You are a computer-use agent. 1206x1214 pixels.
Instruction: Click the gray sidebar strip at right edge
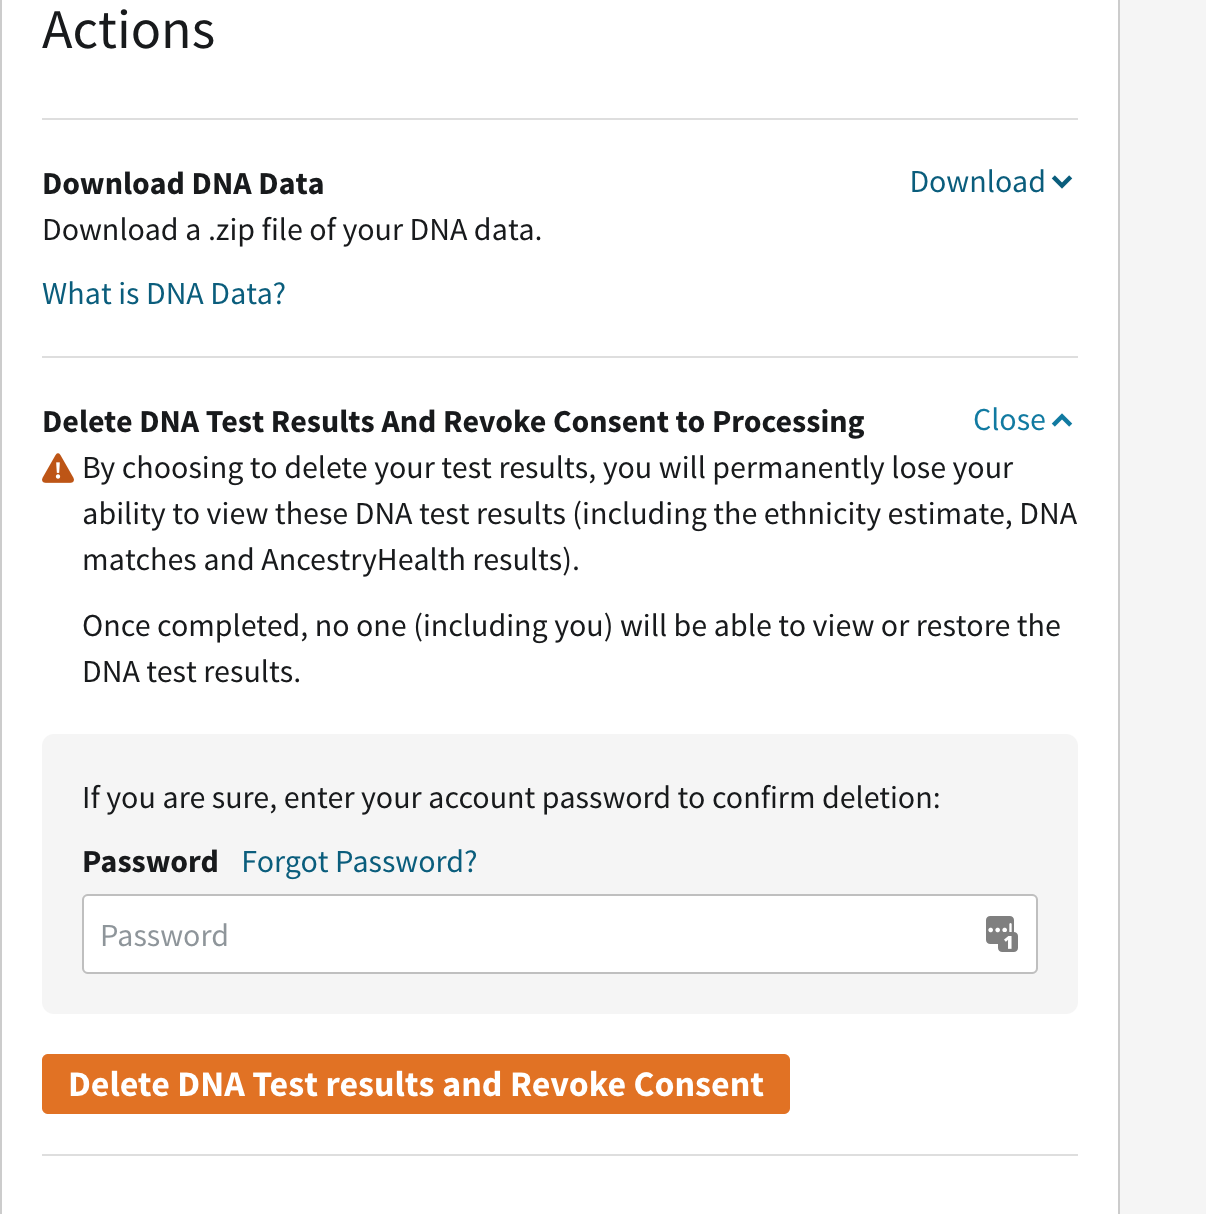coord(1163,607)
